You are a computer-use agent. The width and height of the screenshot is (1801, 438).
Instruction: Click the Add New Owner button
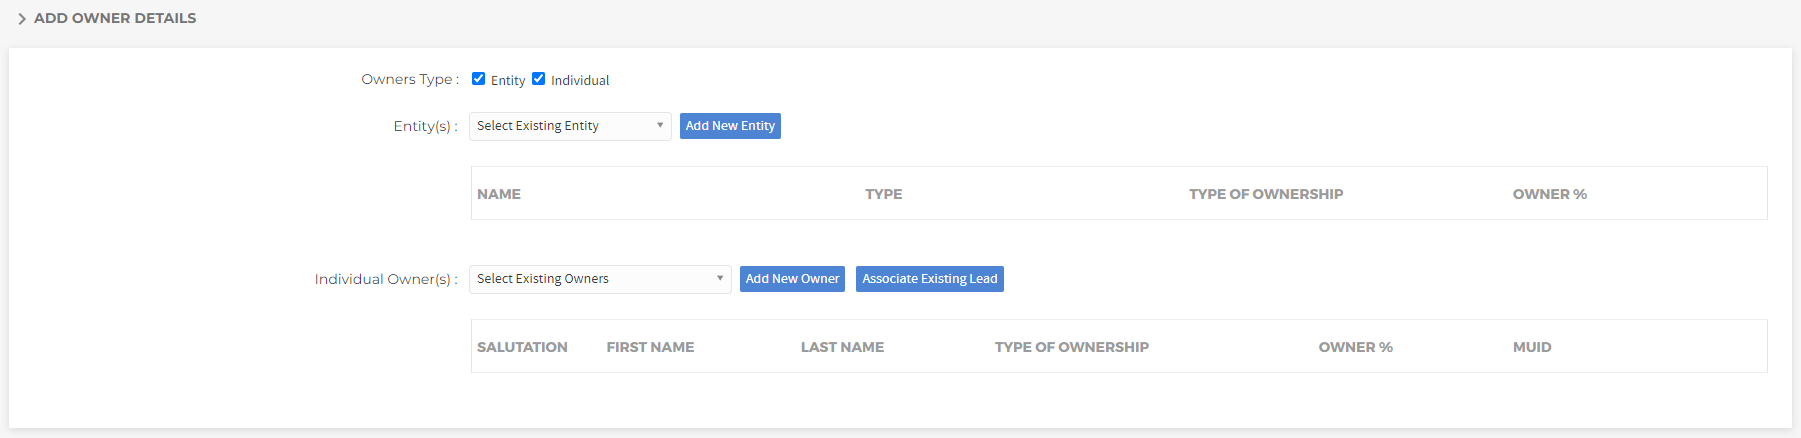792,279
